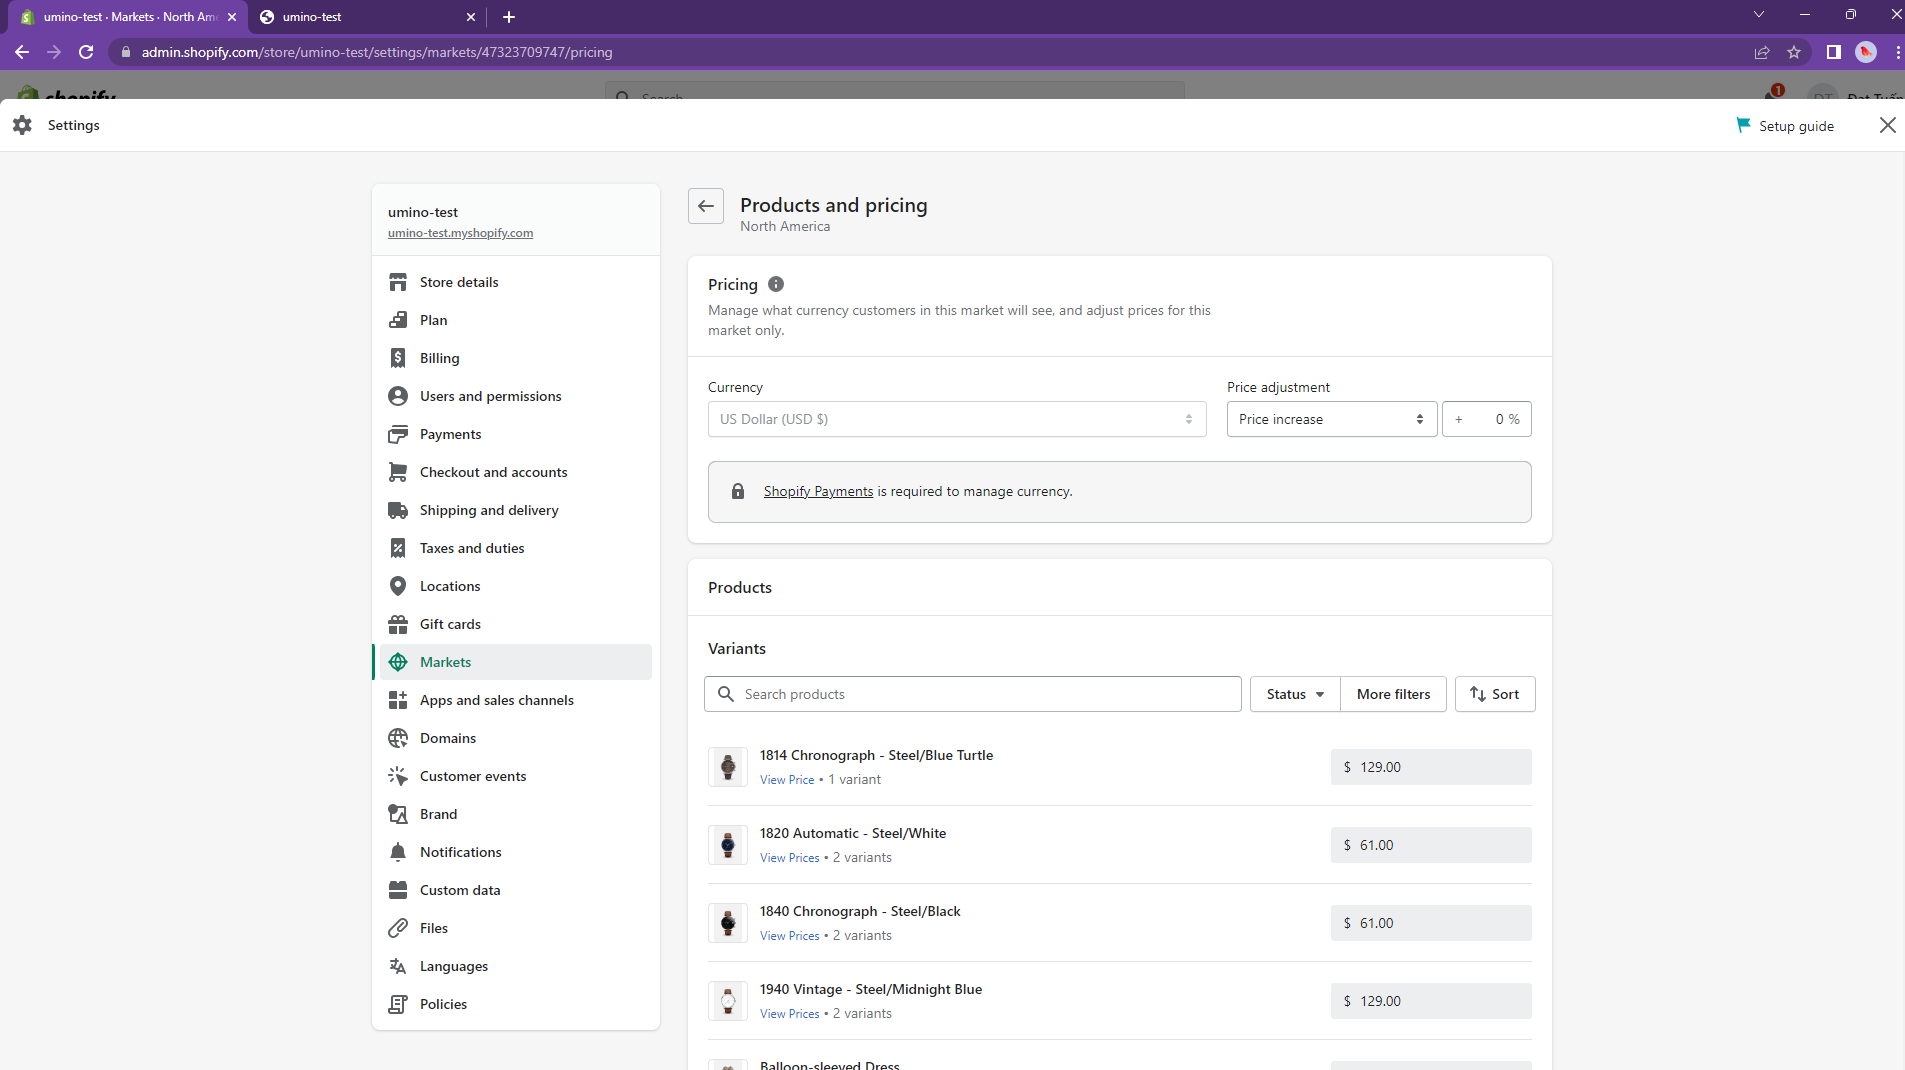The height and width of the screenshot is (1070, 1905).
Task: Open the Price increase dropdown
Action: [1330, 419]
